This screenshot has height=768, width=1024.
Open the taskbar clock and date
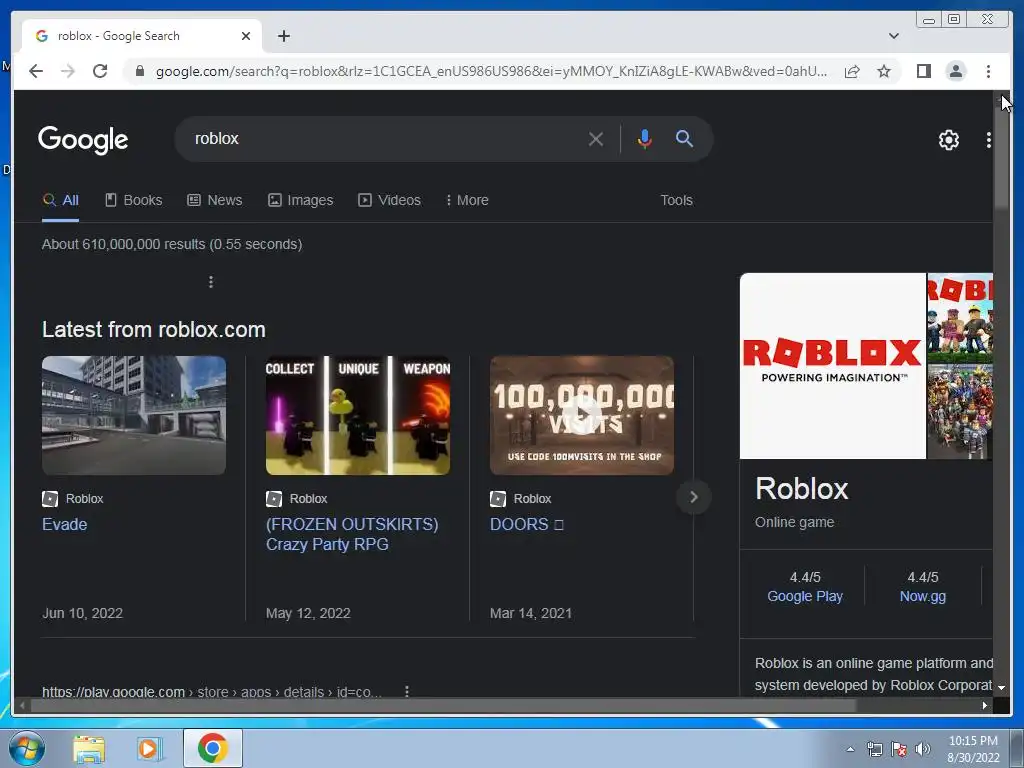(973, 749)
